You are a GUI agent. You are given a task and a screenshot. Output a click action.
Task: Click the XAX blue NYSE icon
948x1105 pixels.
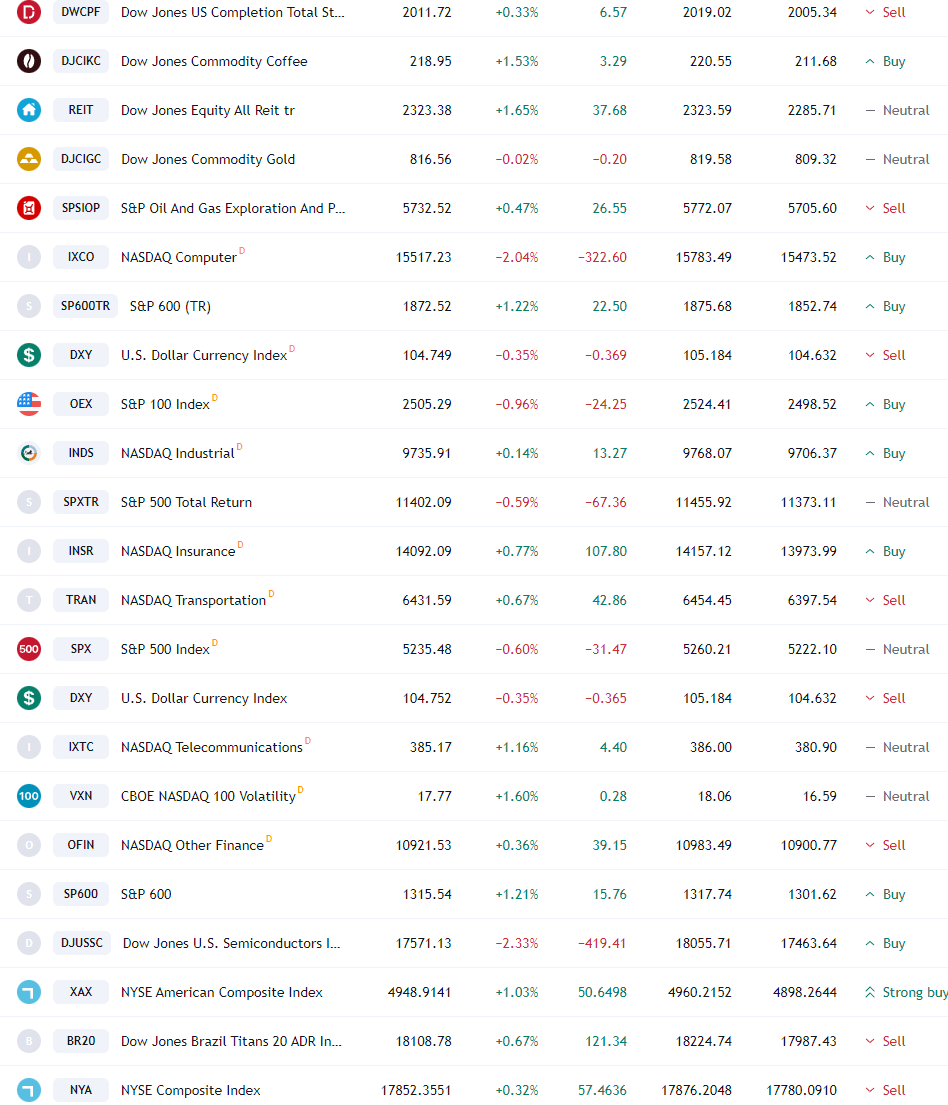tap(29, 992)
